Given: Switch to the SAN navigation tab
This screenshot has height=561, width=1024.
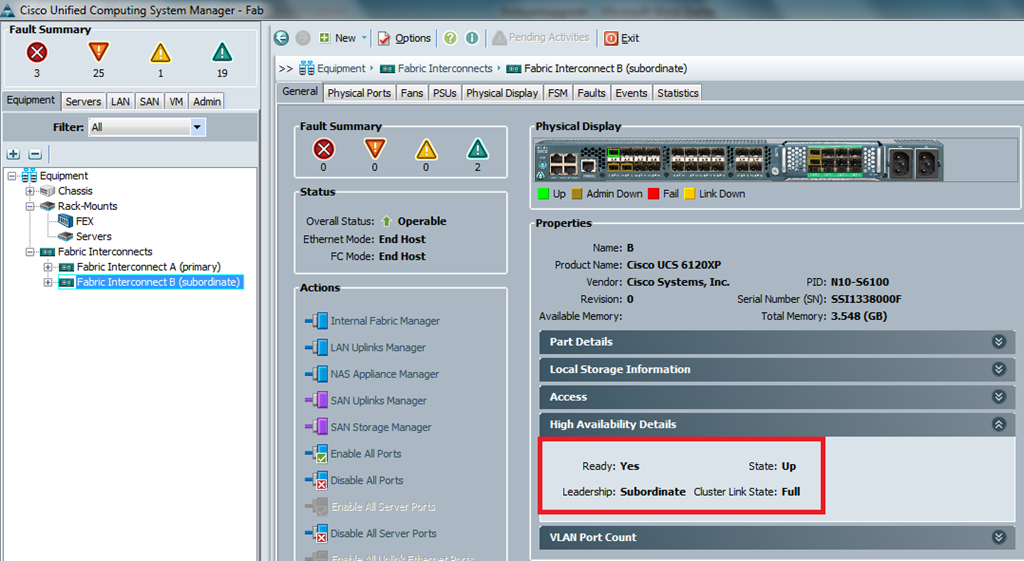Looking at the screenshot, I should 150,101.
